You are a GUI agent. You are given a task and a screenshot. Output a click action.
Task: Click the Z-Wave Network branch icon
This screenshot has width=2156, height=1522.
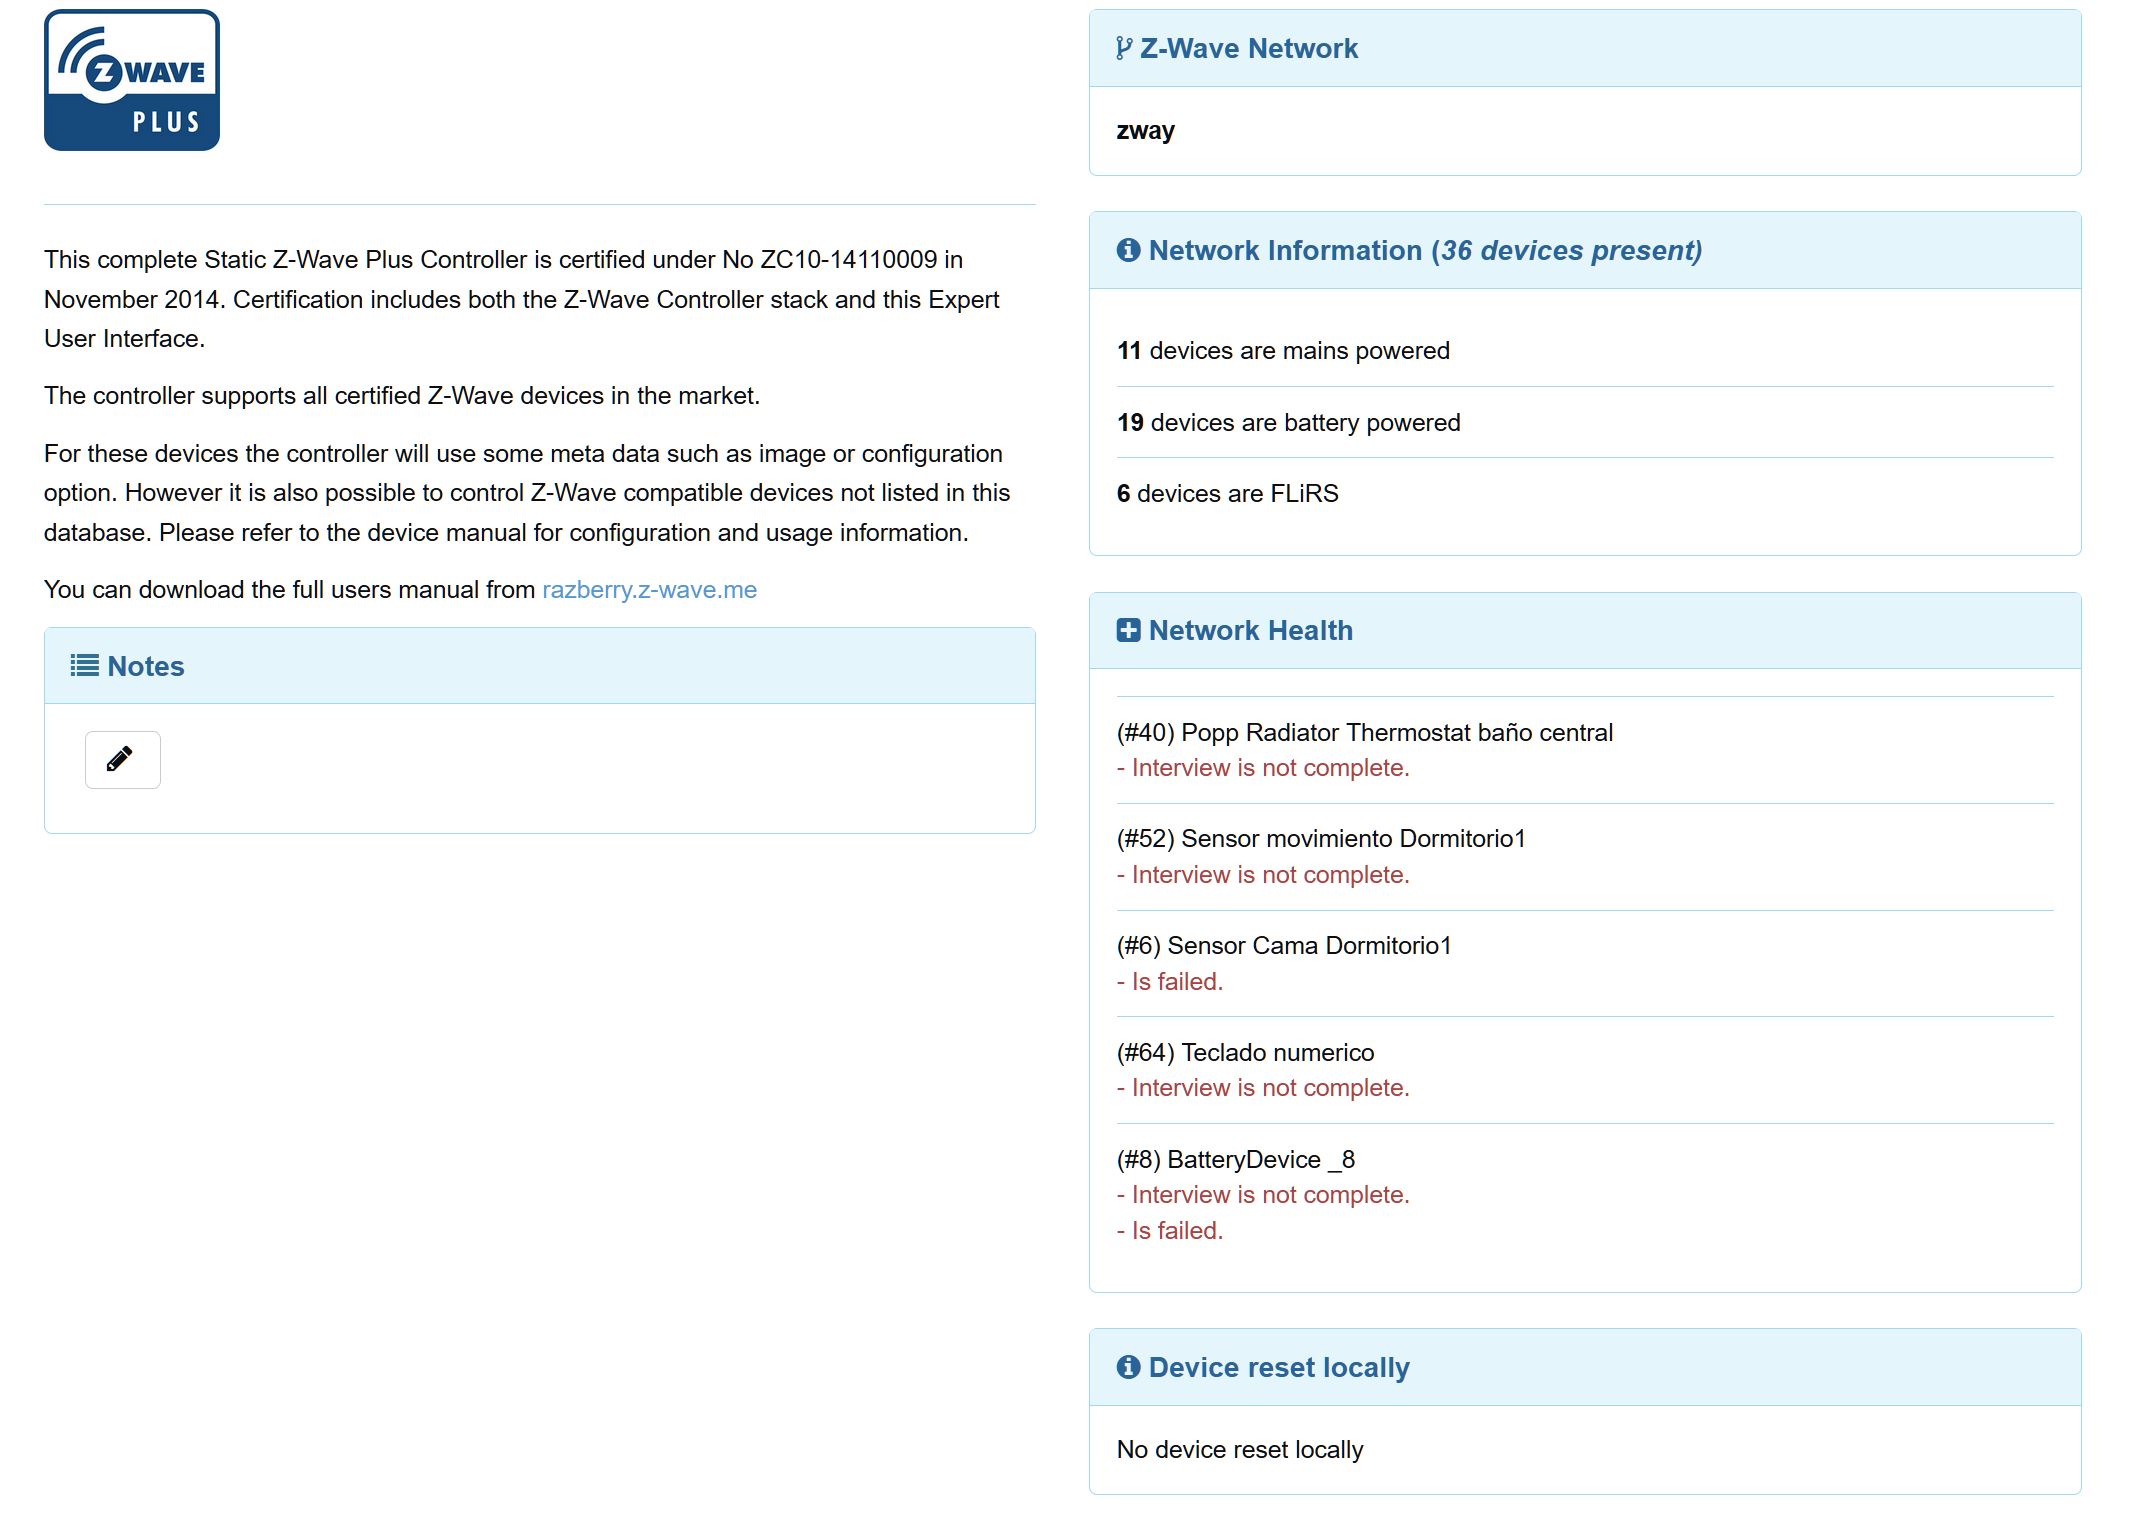[x=1124, y=48]
